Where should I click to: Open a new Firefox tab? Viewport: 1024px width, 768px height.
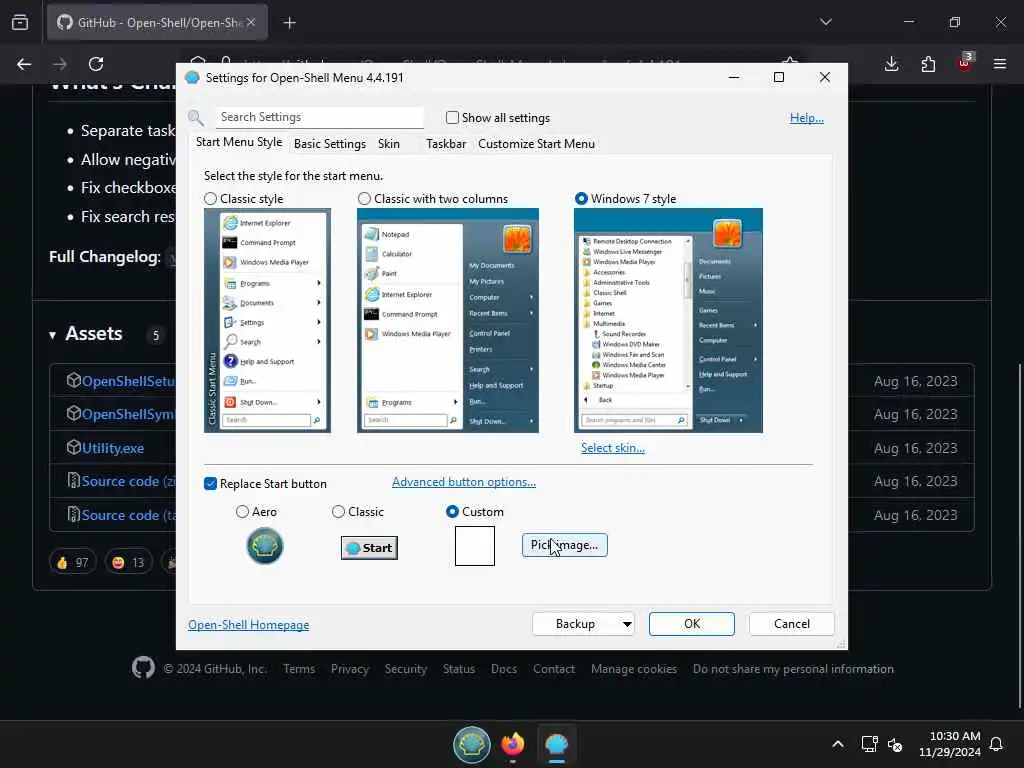[x=289, y=23]
